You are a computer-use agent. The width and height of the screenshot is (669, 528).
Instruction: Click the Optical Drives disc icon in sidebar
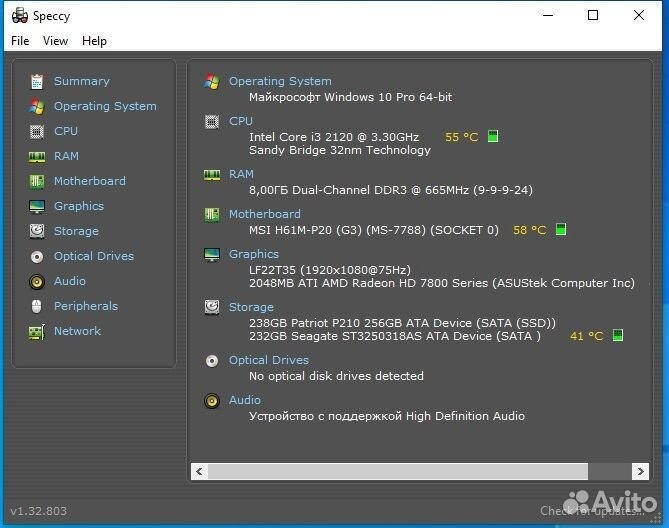point(37,257)
